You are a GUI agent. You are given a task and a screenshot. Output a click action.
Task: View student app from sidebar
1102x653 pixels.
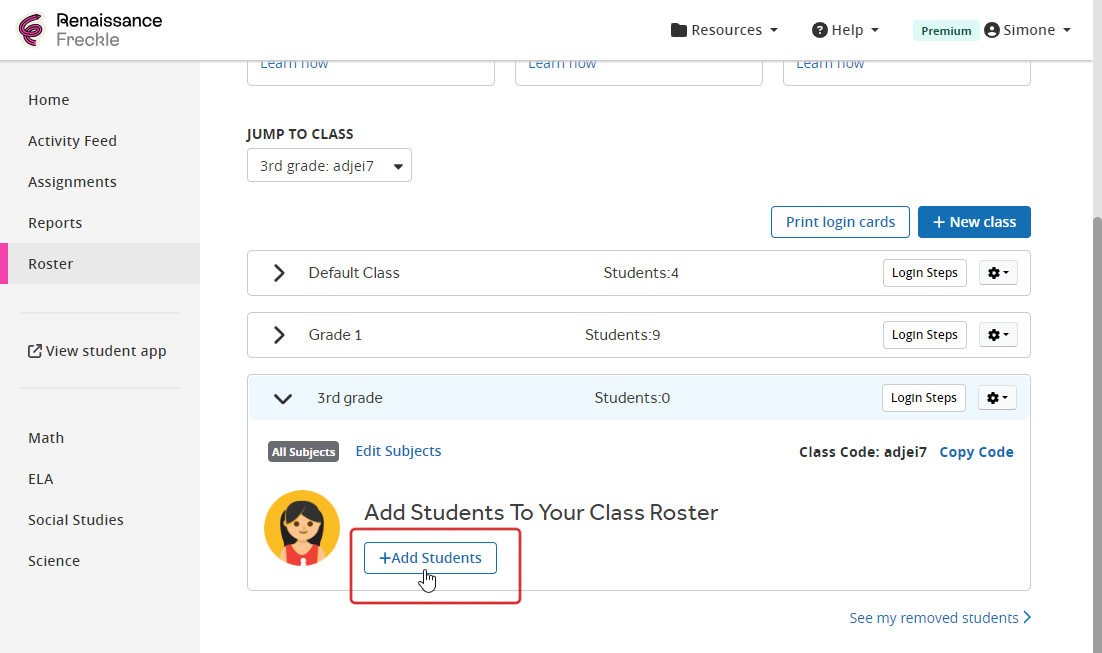click(x=97, y=351)
